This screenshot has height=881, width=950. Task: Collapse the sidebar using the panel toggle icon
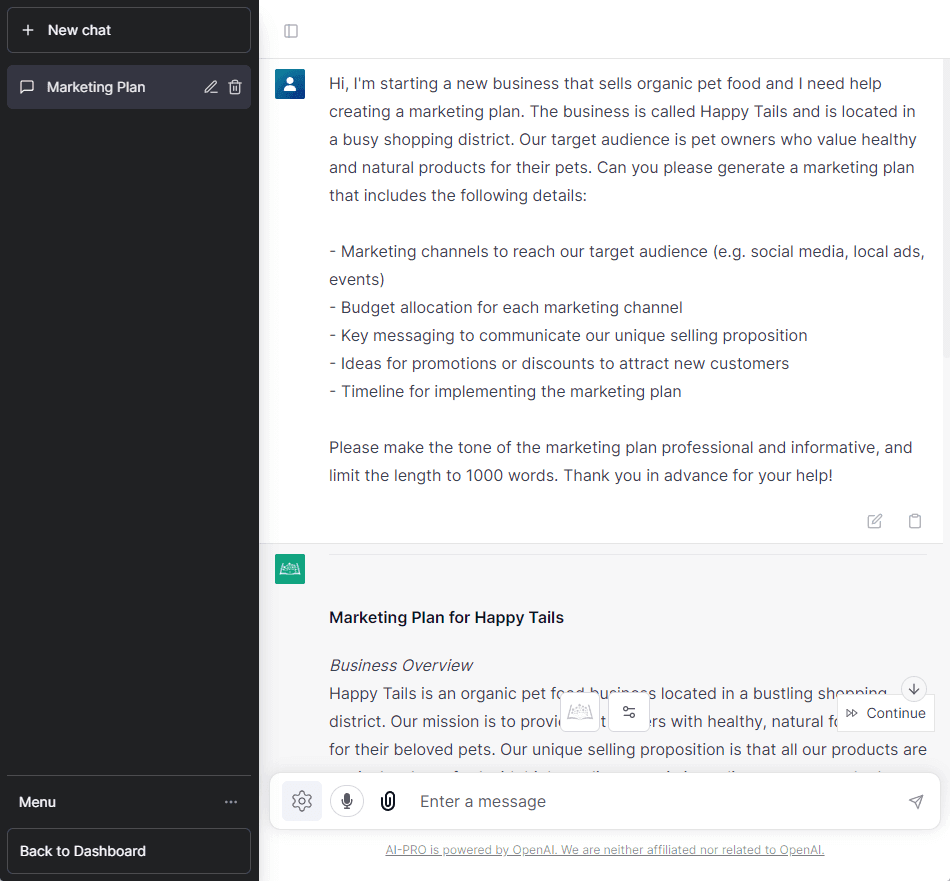point(291,31)
